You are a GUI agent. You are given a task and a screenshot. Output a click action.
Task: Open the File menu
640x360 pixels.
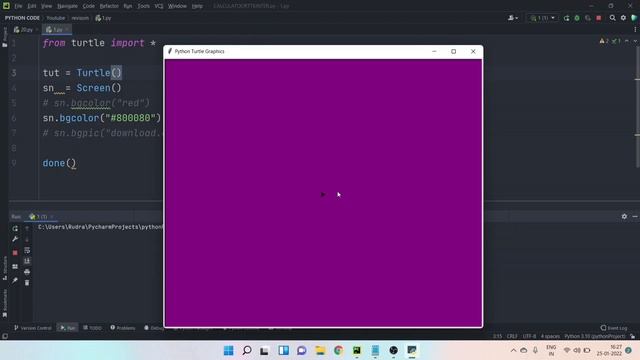(18, 6)
